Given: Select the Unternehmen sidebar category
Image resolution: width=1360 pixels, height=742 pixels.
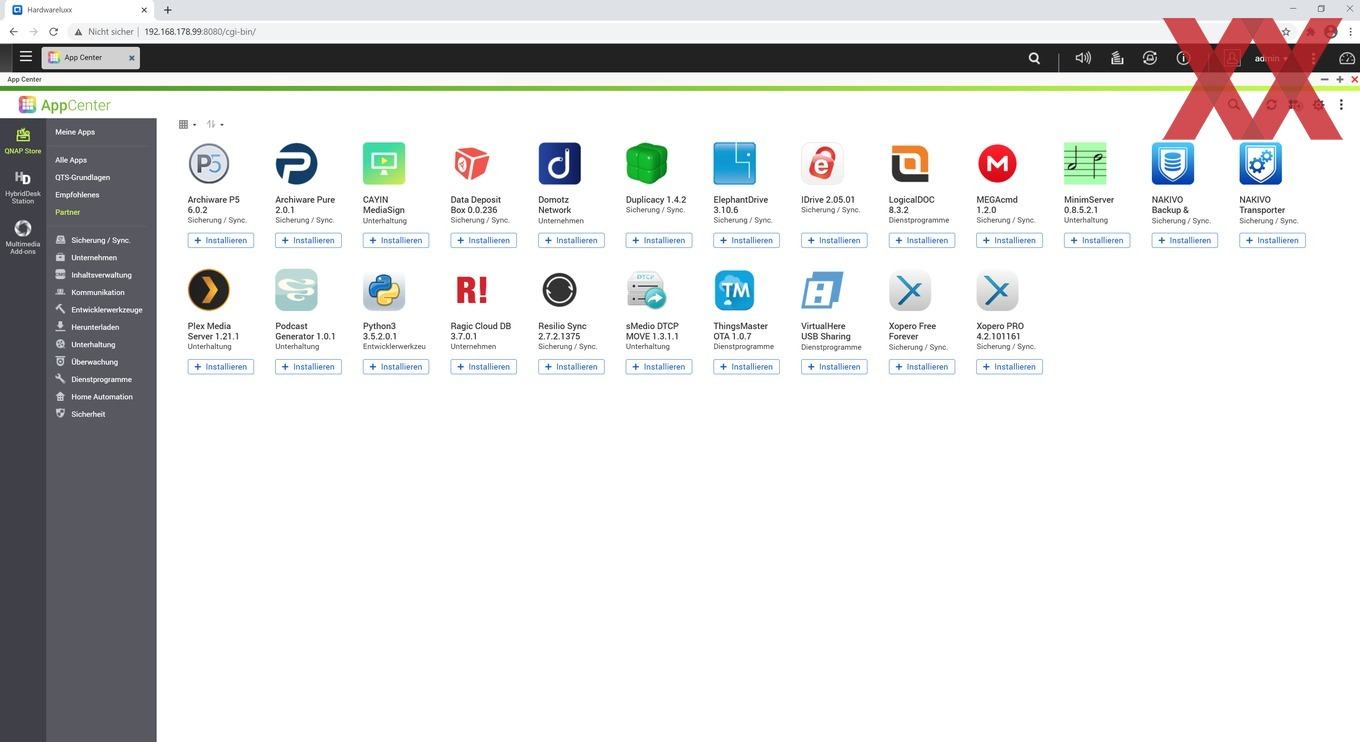Looking at the screenshot, I should tap(94, 258).
